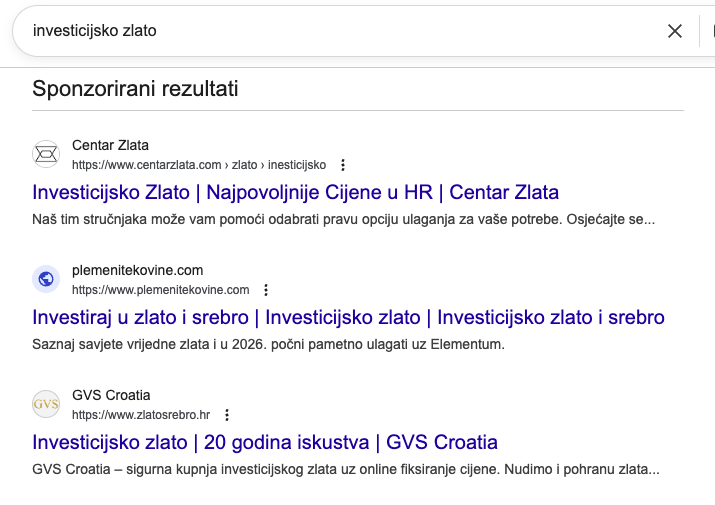Image resolution: width=715 pixels, height=505 pixels.
Task: Click the "Sponzorirani rezultati" heading
Action: coord(135,88)
